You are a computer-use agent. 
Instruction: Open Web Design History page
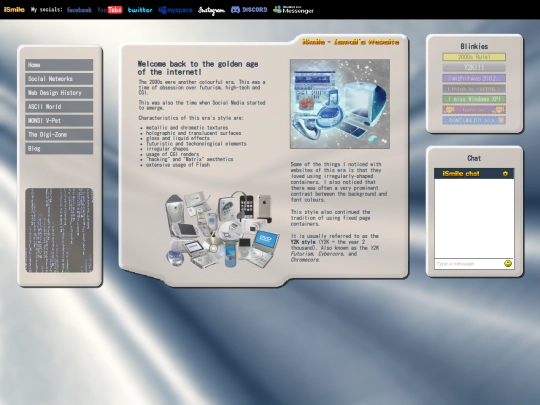click(x=59, y=93)
